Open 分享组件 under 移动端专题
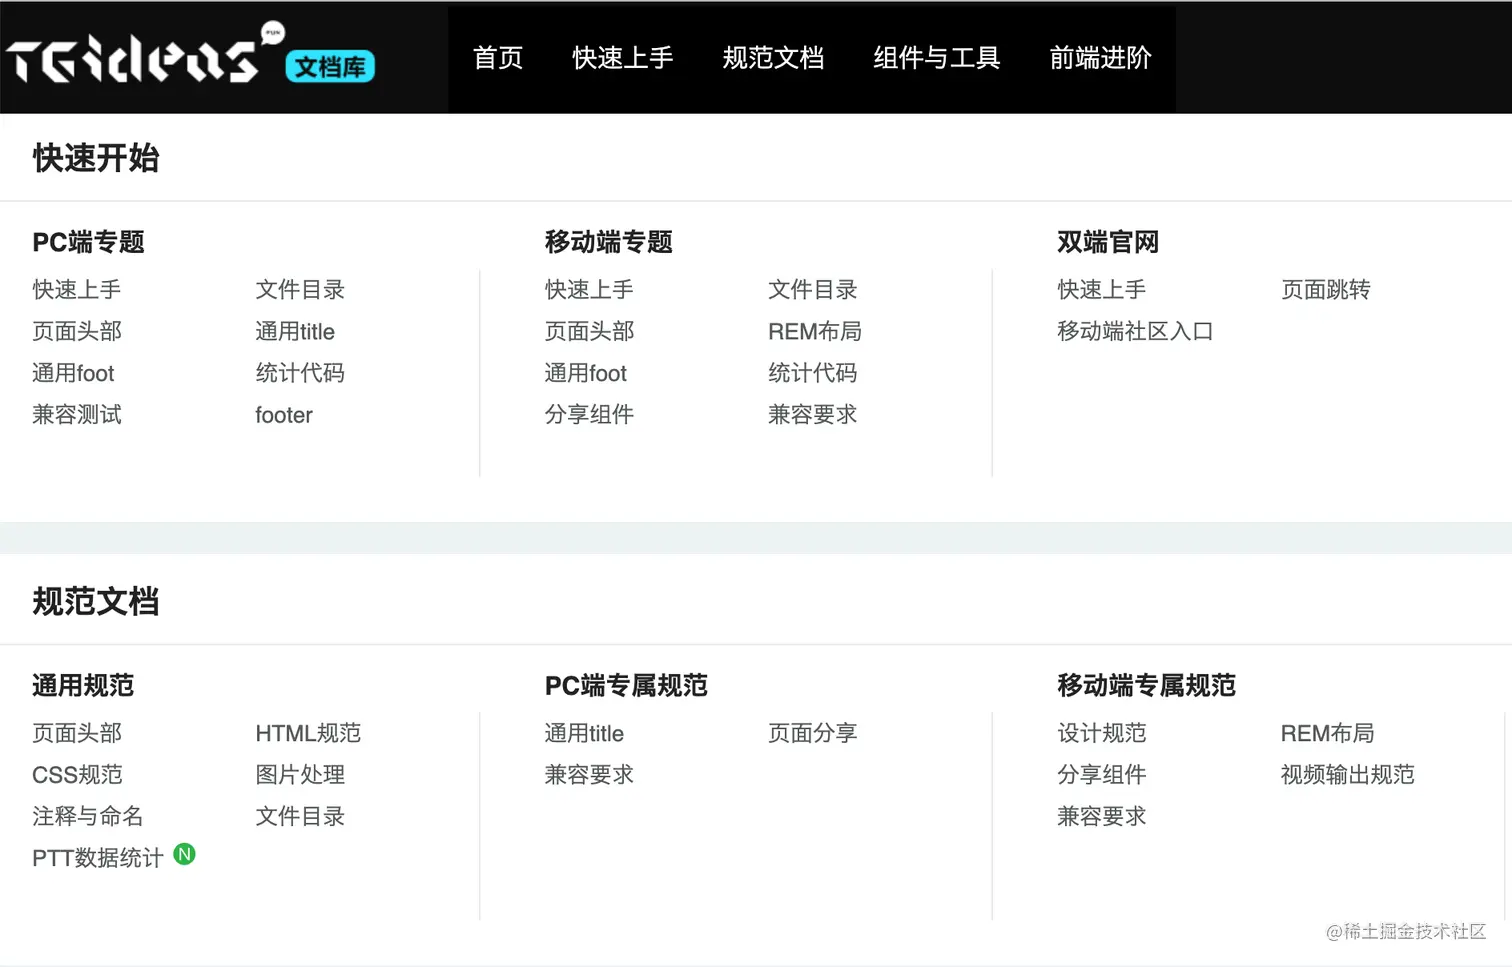 (589, 415)
